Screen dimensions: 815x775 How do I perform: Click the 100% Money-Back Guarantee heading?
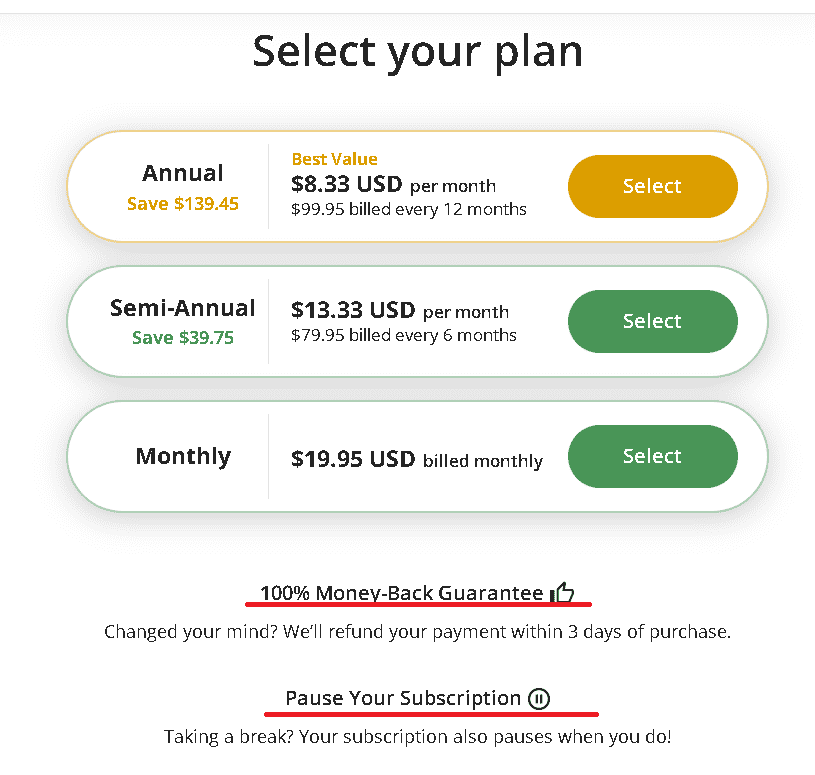pyautogui.click(x=401, y=593)
